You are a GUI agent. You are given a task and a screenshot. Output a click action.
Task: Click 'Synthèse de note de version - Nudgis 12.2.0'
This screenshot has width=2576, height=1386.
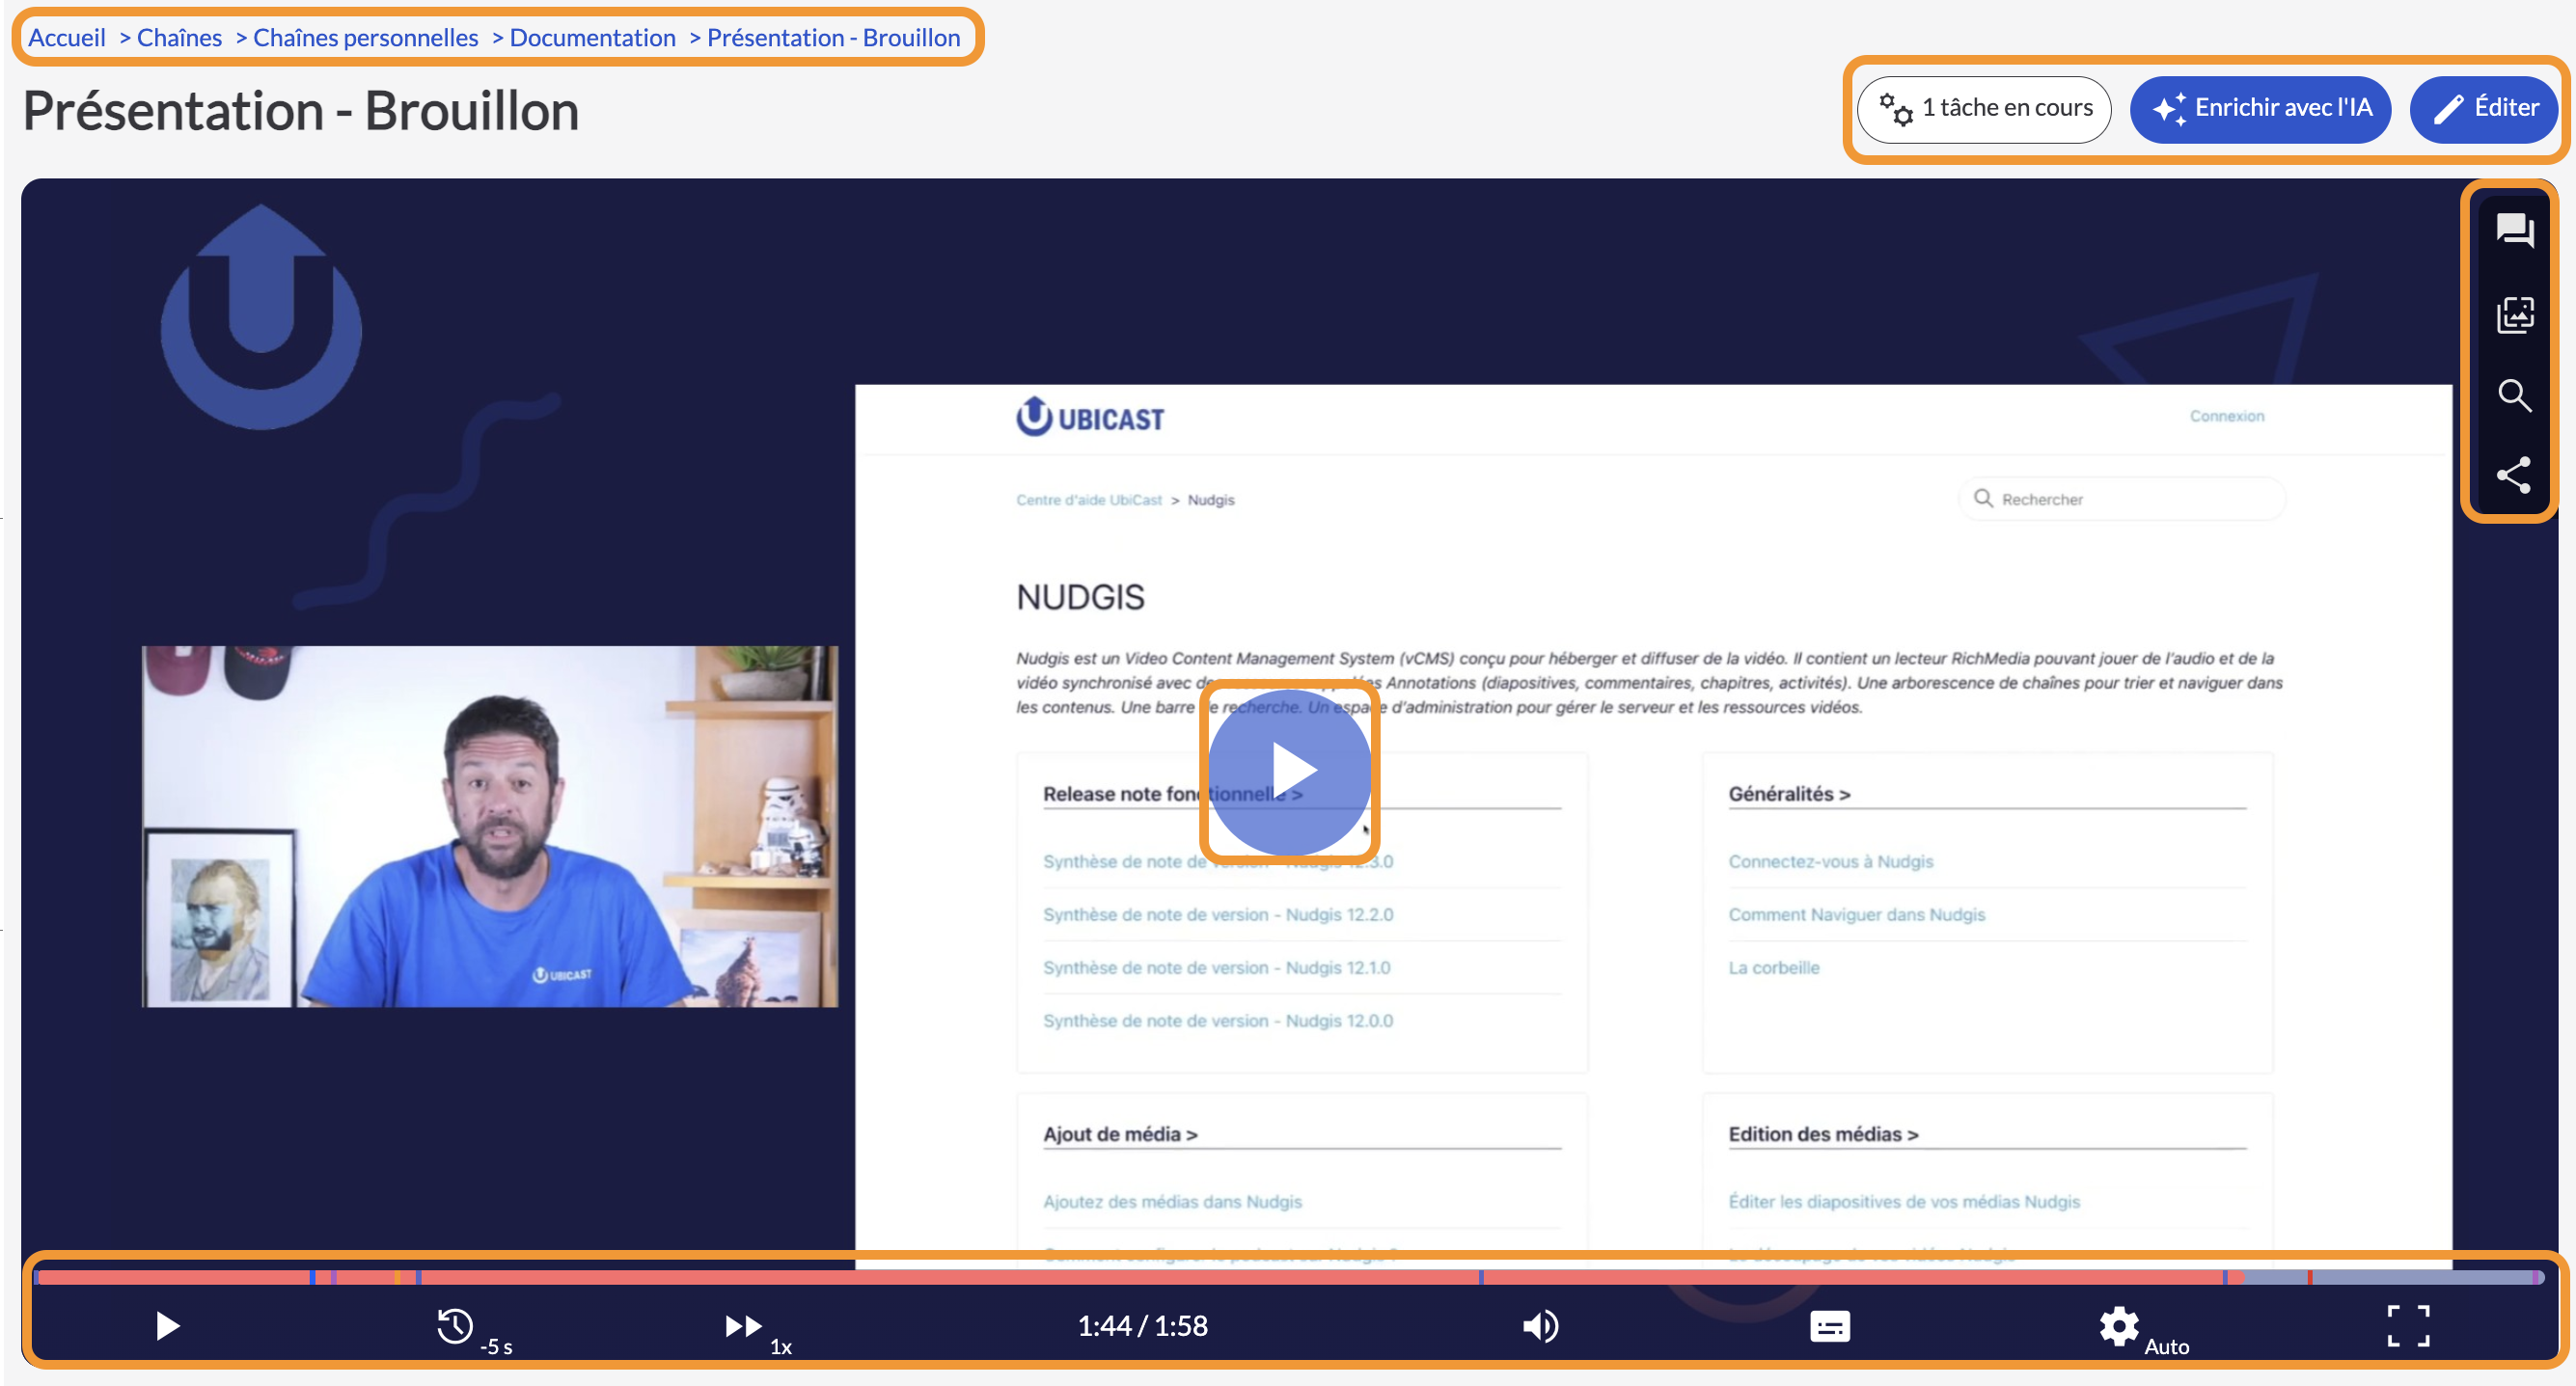pyautogui.click(x=1218, y=915)
